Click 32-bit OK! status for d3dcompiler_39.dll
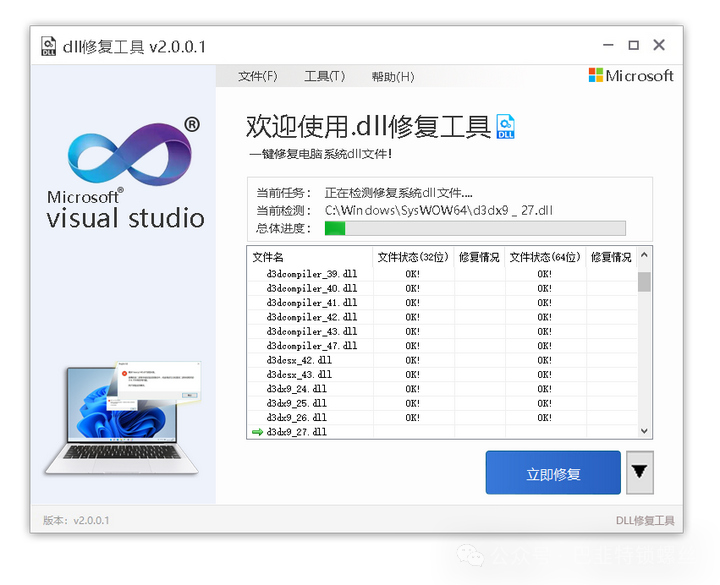Viewport: 720px width, 585px height. (x=412, y=274)
